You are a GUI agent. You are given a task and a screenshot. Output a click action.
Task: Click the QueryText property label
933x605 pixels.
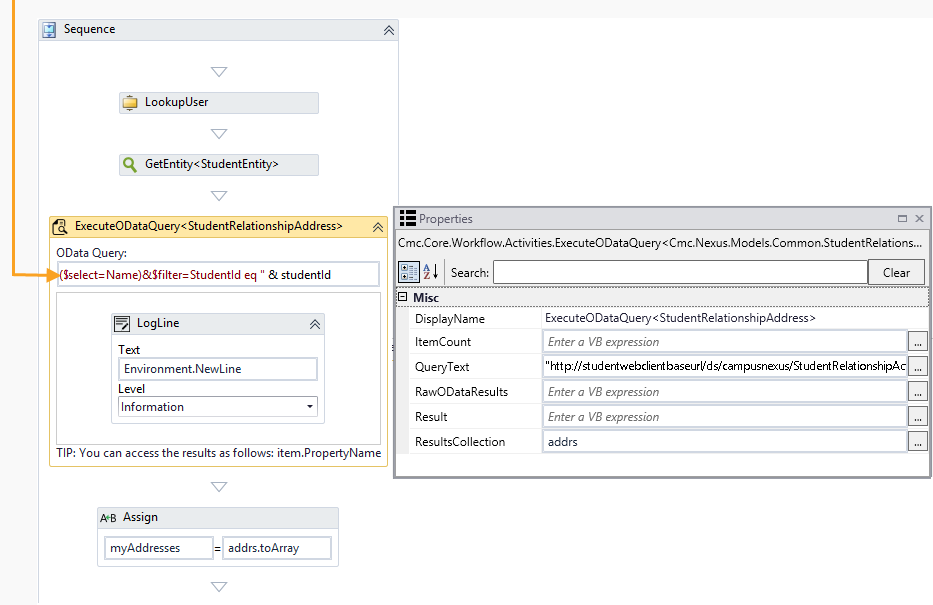442,367
